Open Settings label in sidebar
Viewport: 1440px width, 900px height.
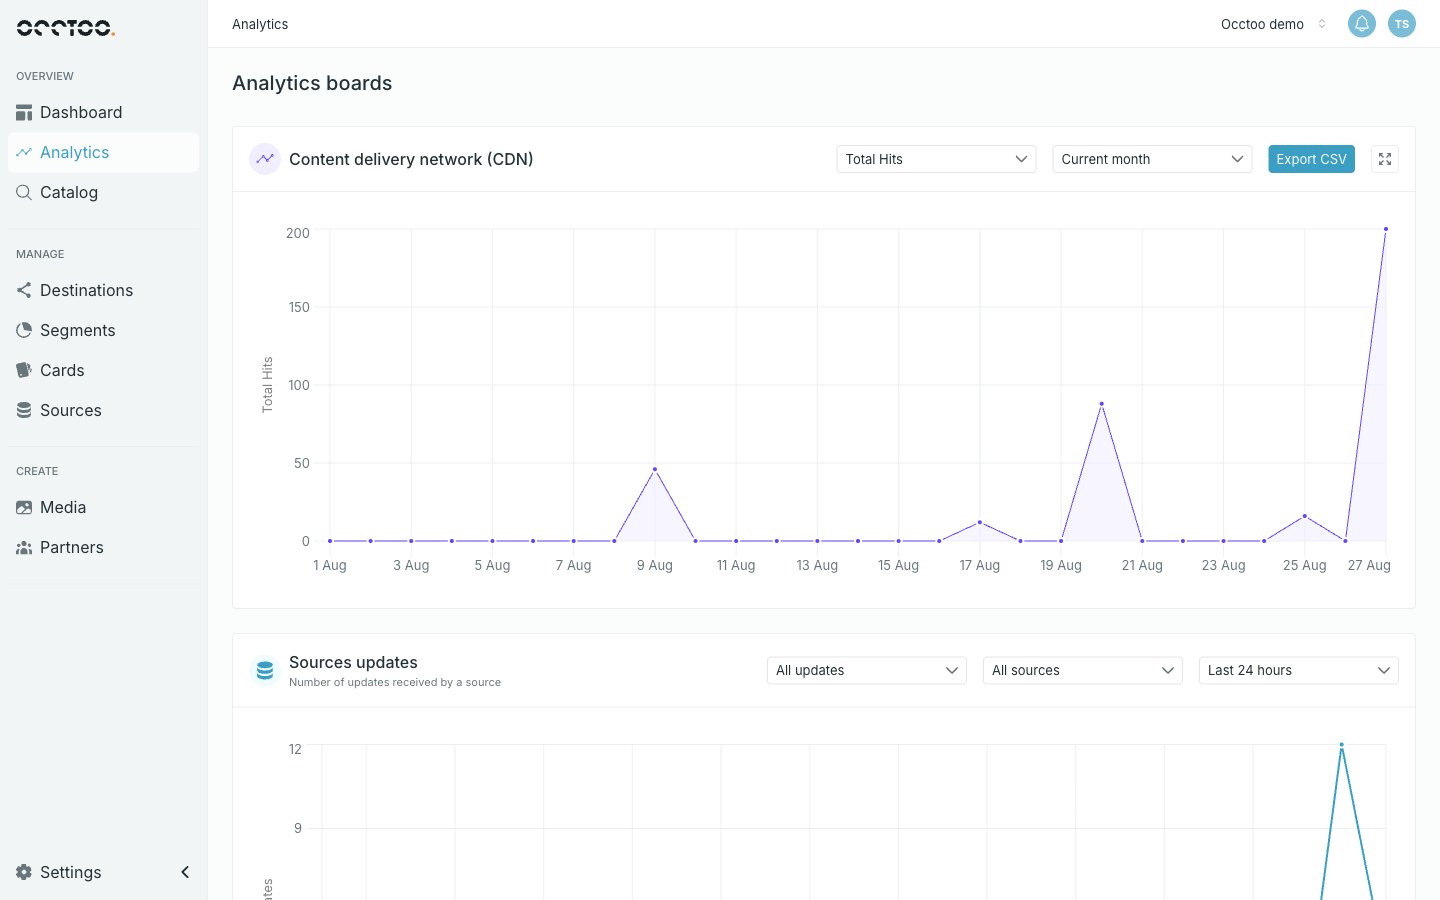(70, 872)
